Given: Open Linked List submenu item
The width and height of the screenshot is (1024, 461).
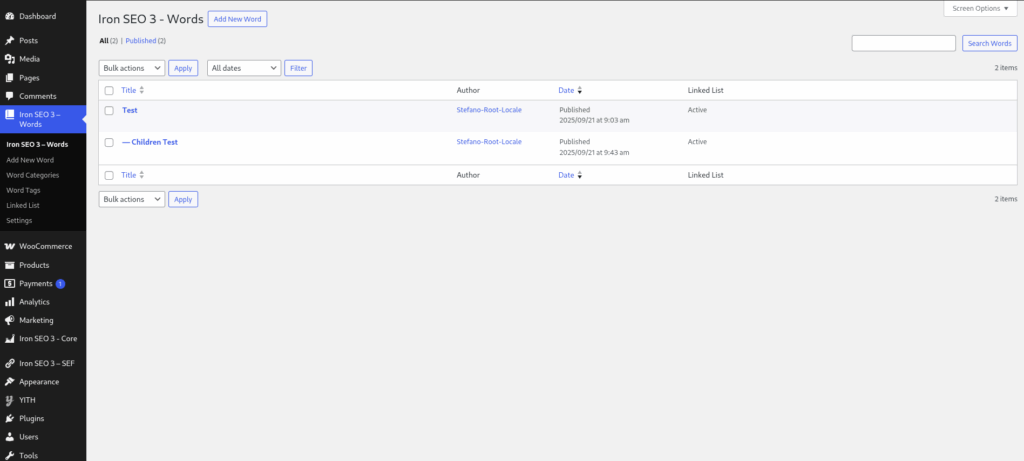Looking at the screenshot, I should point(23,205).
